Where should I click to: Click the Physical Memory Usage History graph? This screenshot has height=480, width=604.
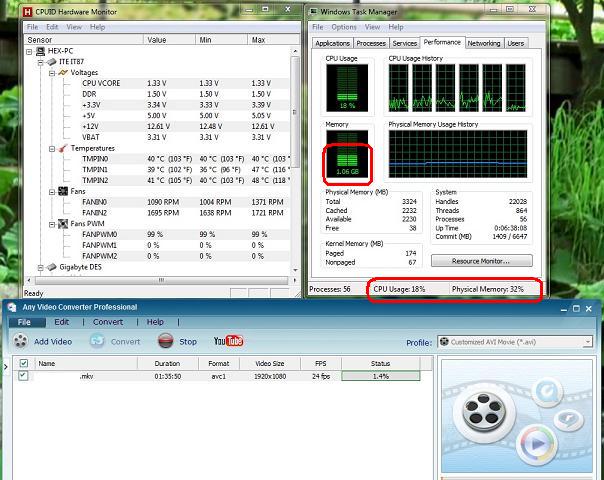(458, 154)
